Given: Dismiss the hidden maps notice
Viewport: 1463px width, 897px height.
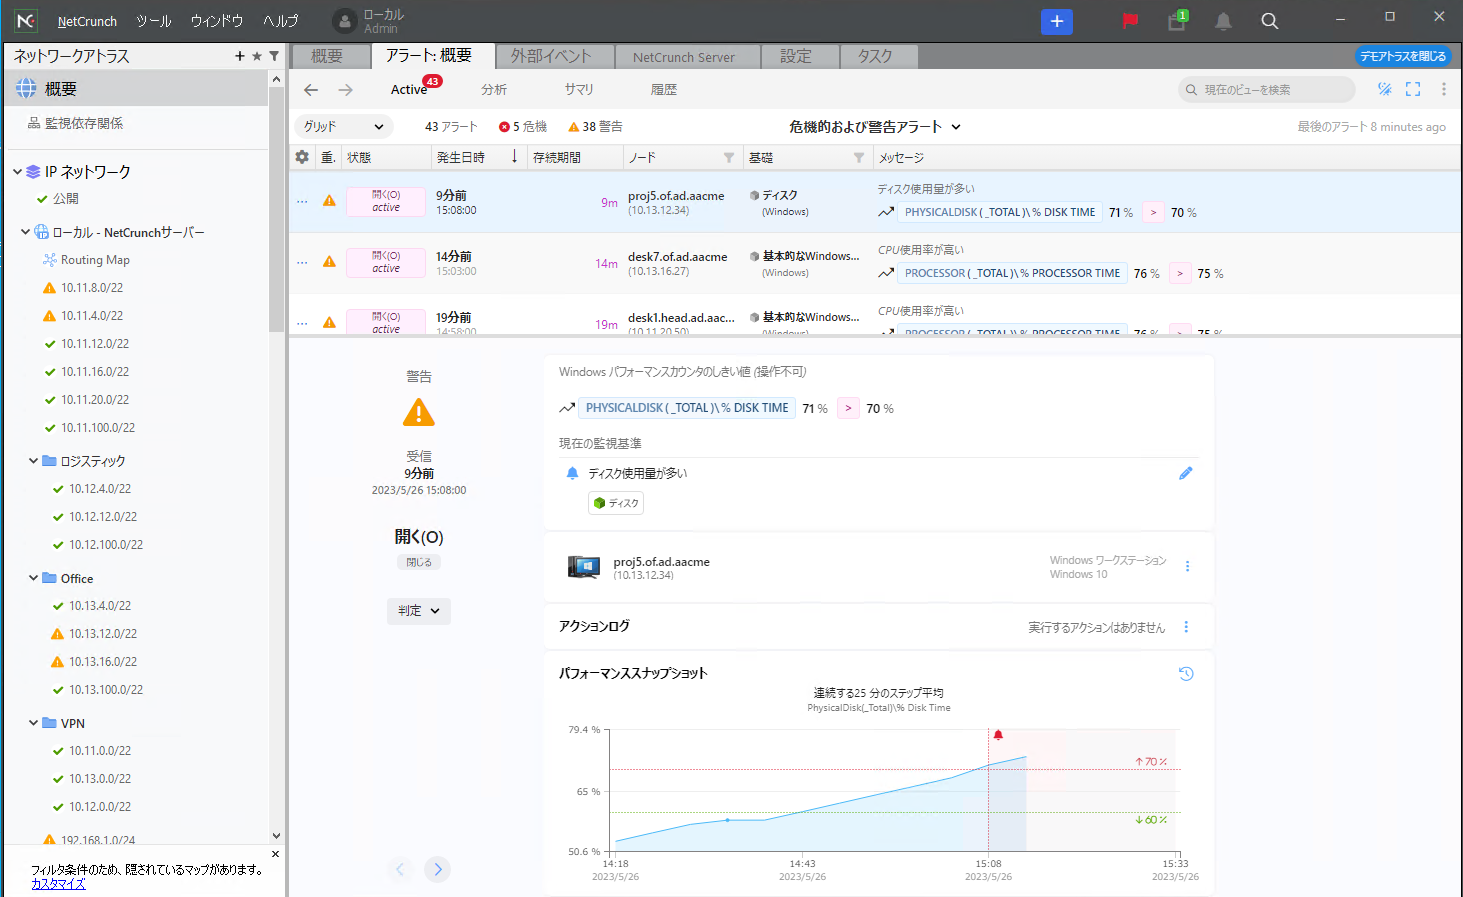Looking at the screenshot, I should tap(276, 854).
